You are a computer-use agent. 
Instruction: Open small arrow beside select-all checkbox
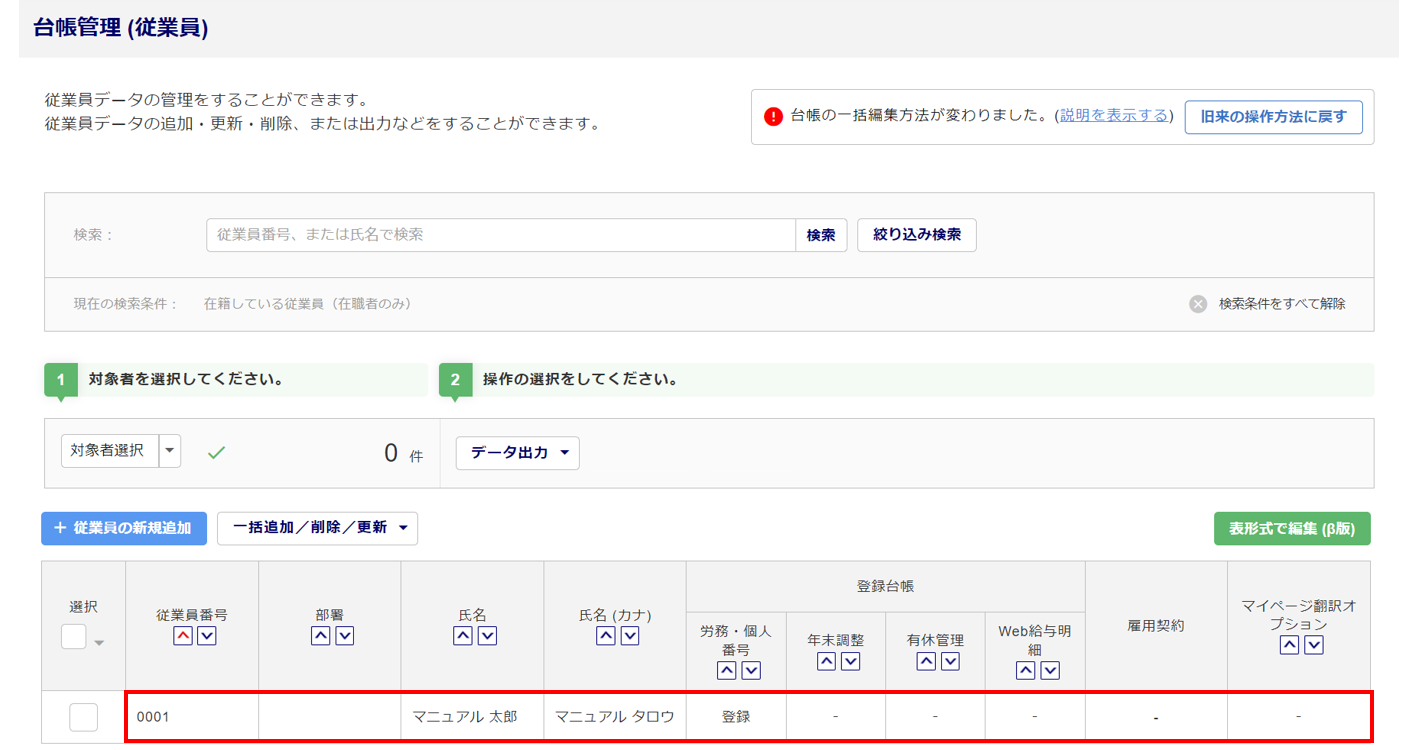coord(99,643)
